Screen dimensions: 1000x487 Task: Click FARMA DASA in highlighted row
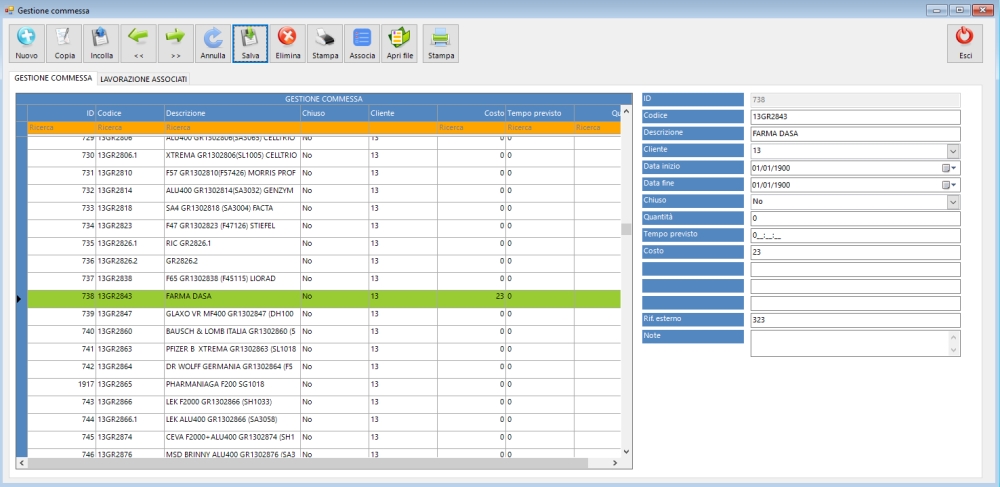[188, 296]
